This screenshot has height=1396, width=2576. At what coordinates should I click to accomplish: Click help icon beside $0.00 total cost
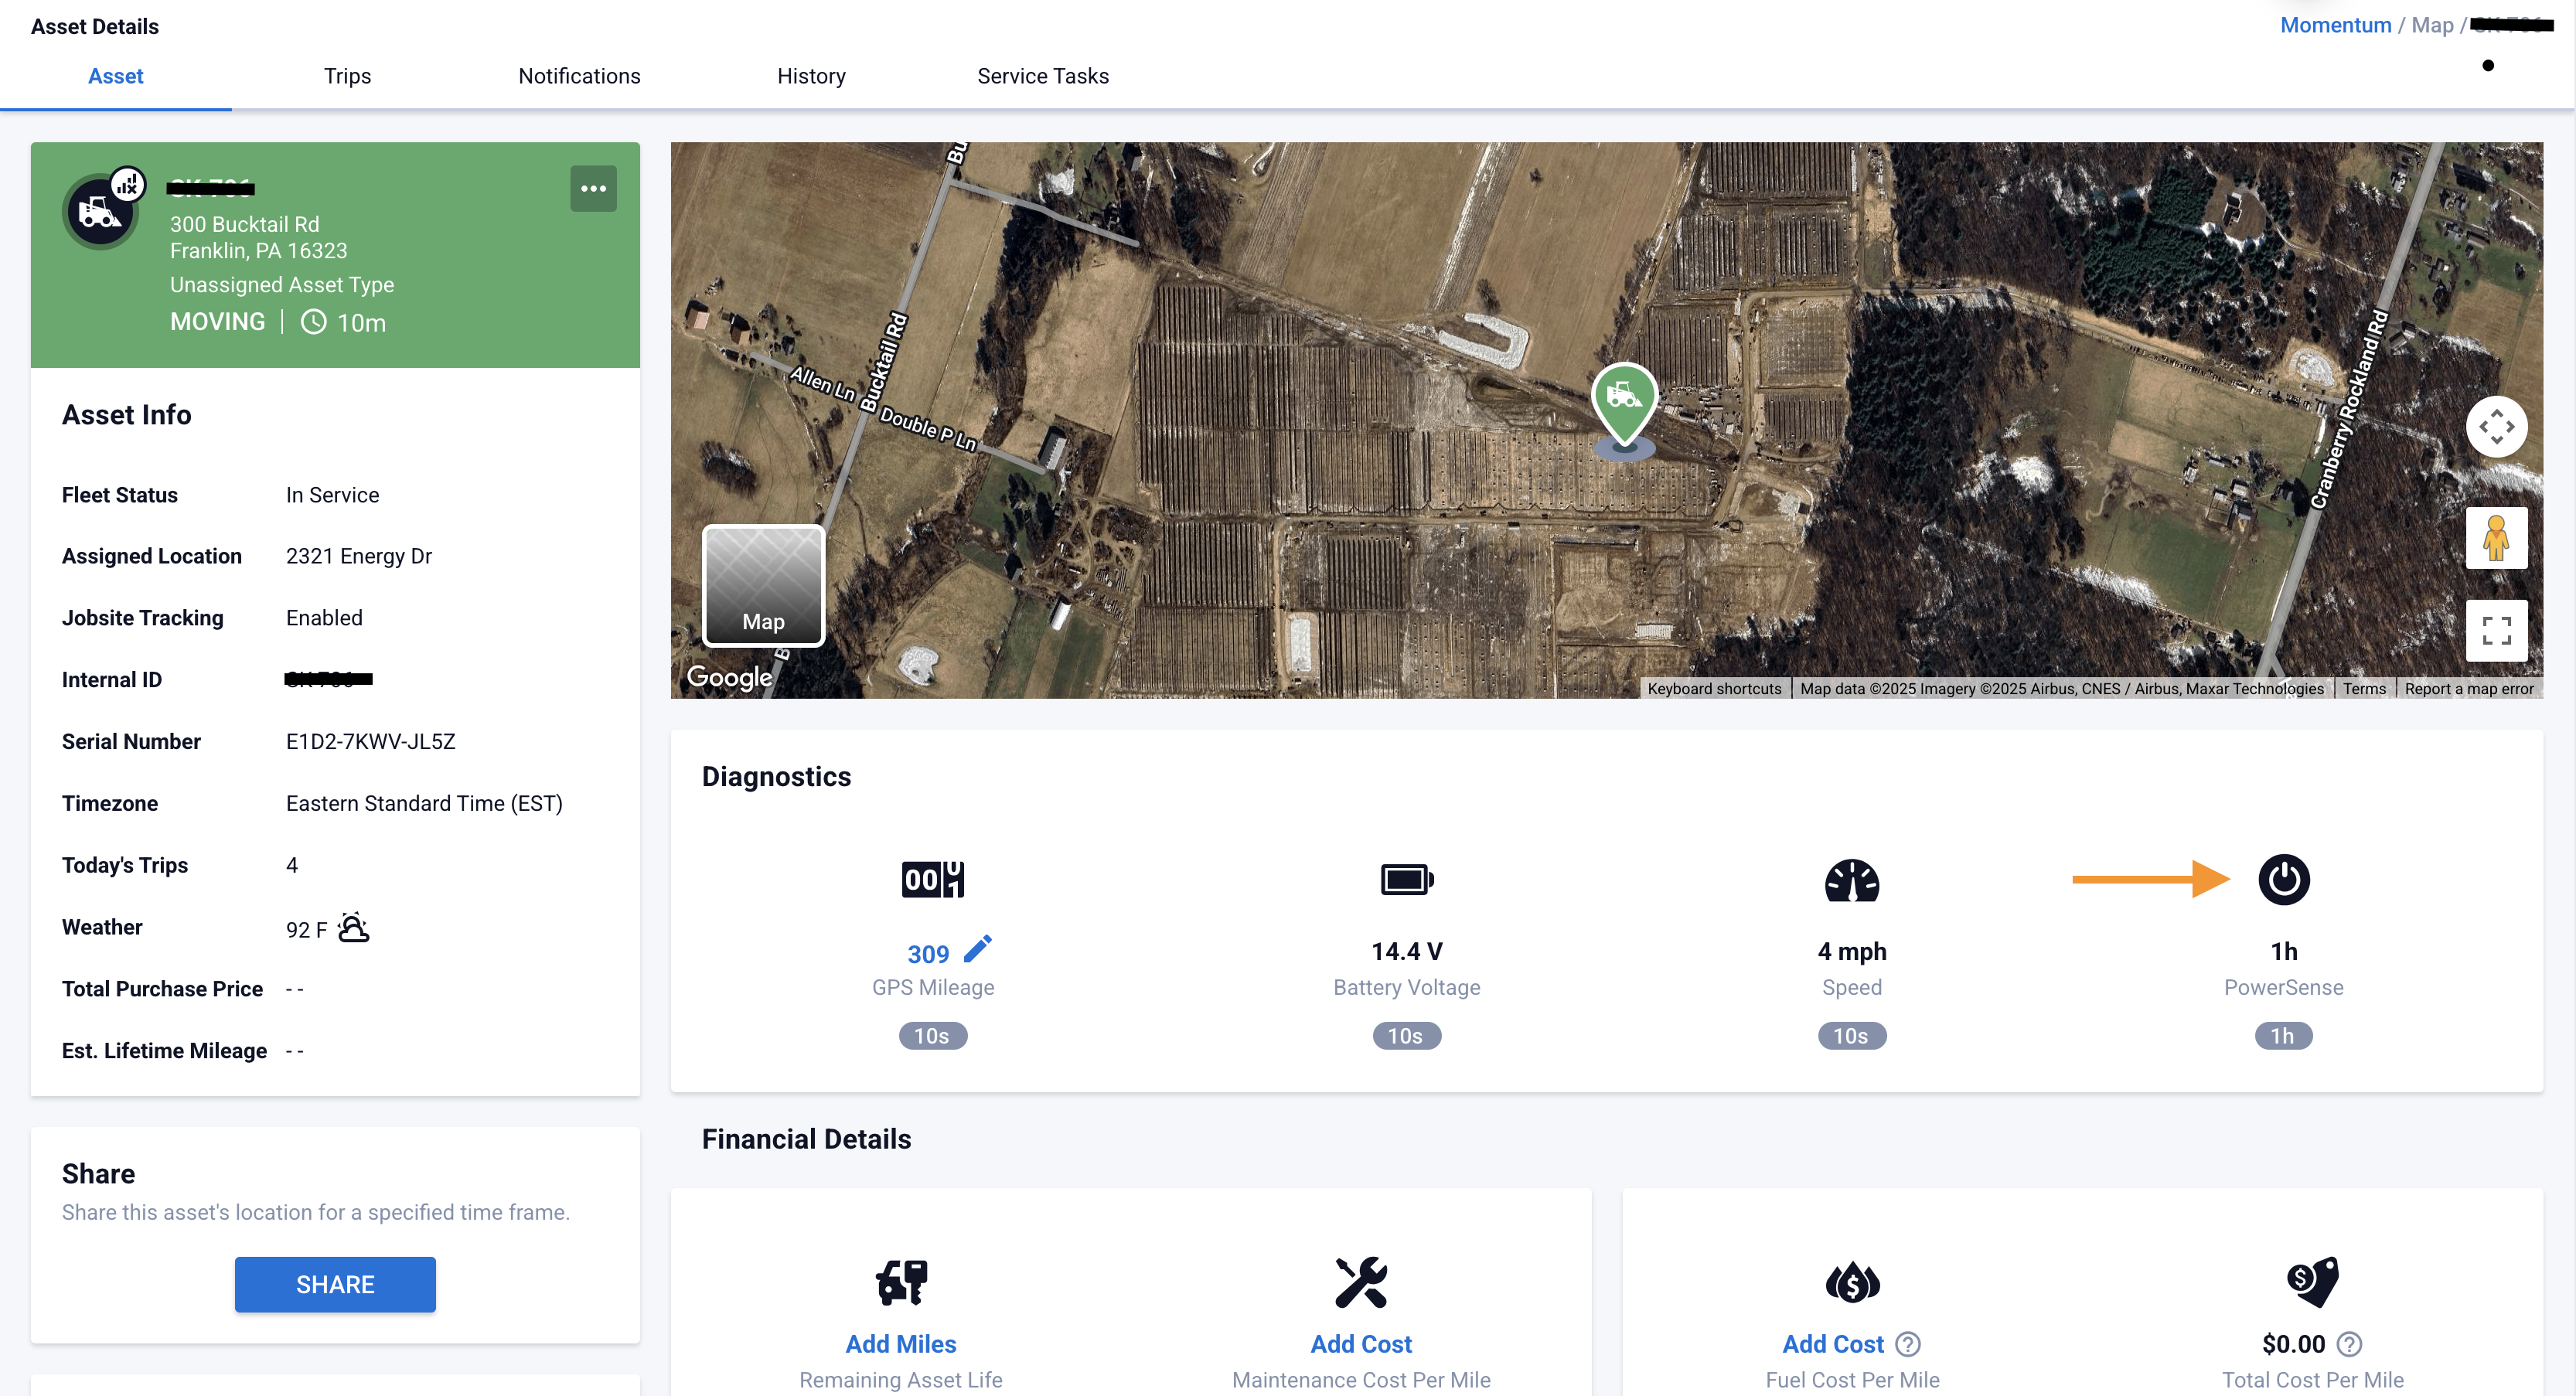[2350, 1344]
